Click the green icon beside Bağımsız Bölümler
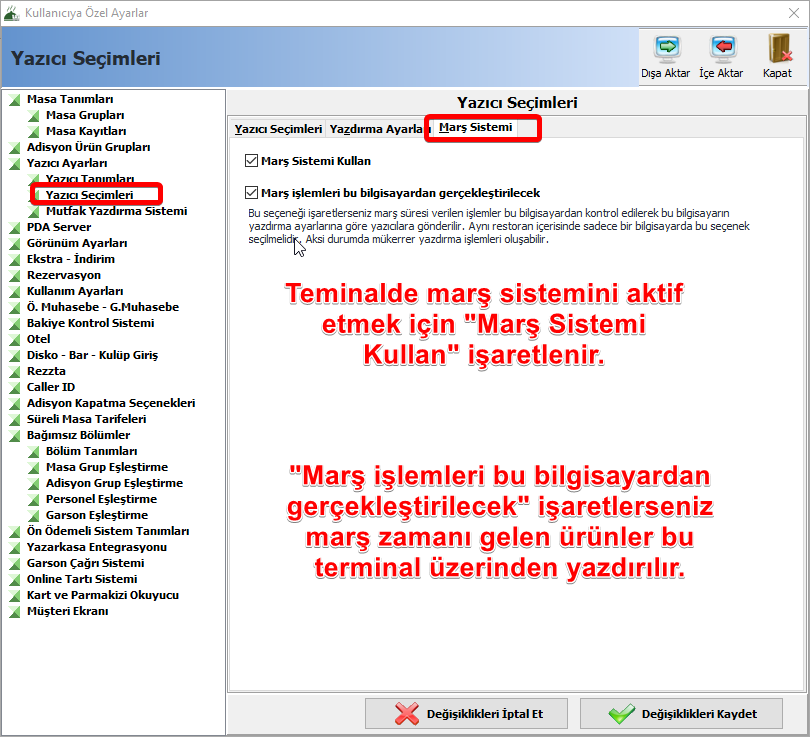The image size is (810, 737). (x=15, y=436)
